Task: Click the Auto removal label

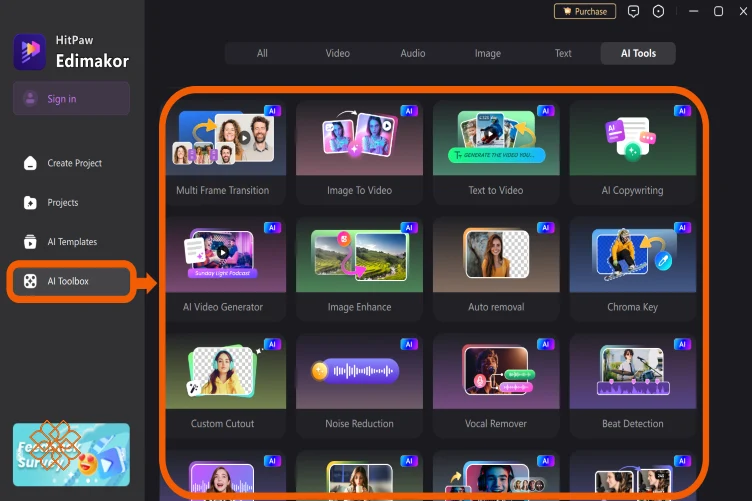Action: point(496,307)
